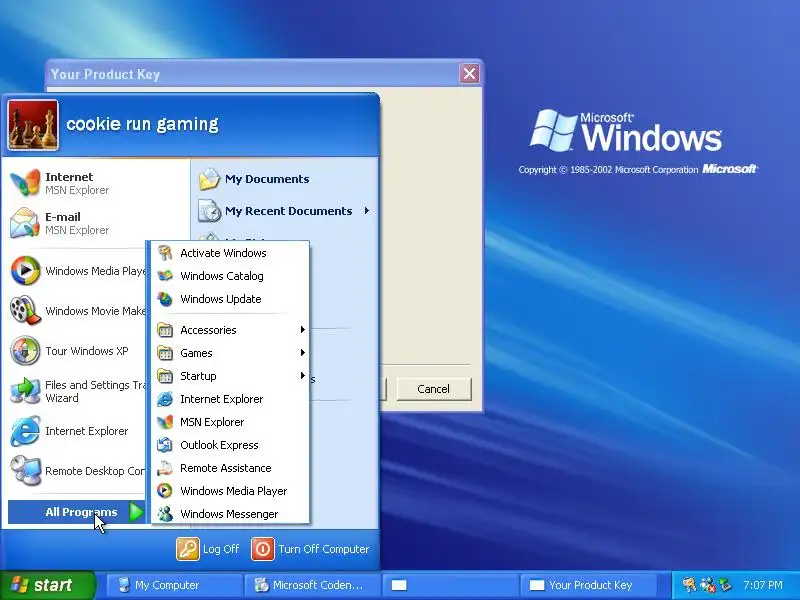Open Remote Assistance
This screenshot has width=800, height=600.
point(230,468)
